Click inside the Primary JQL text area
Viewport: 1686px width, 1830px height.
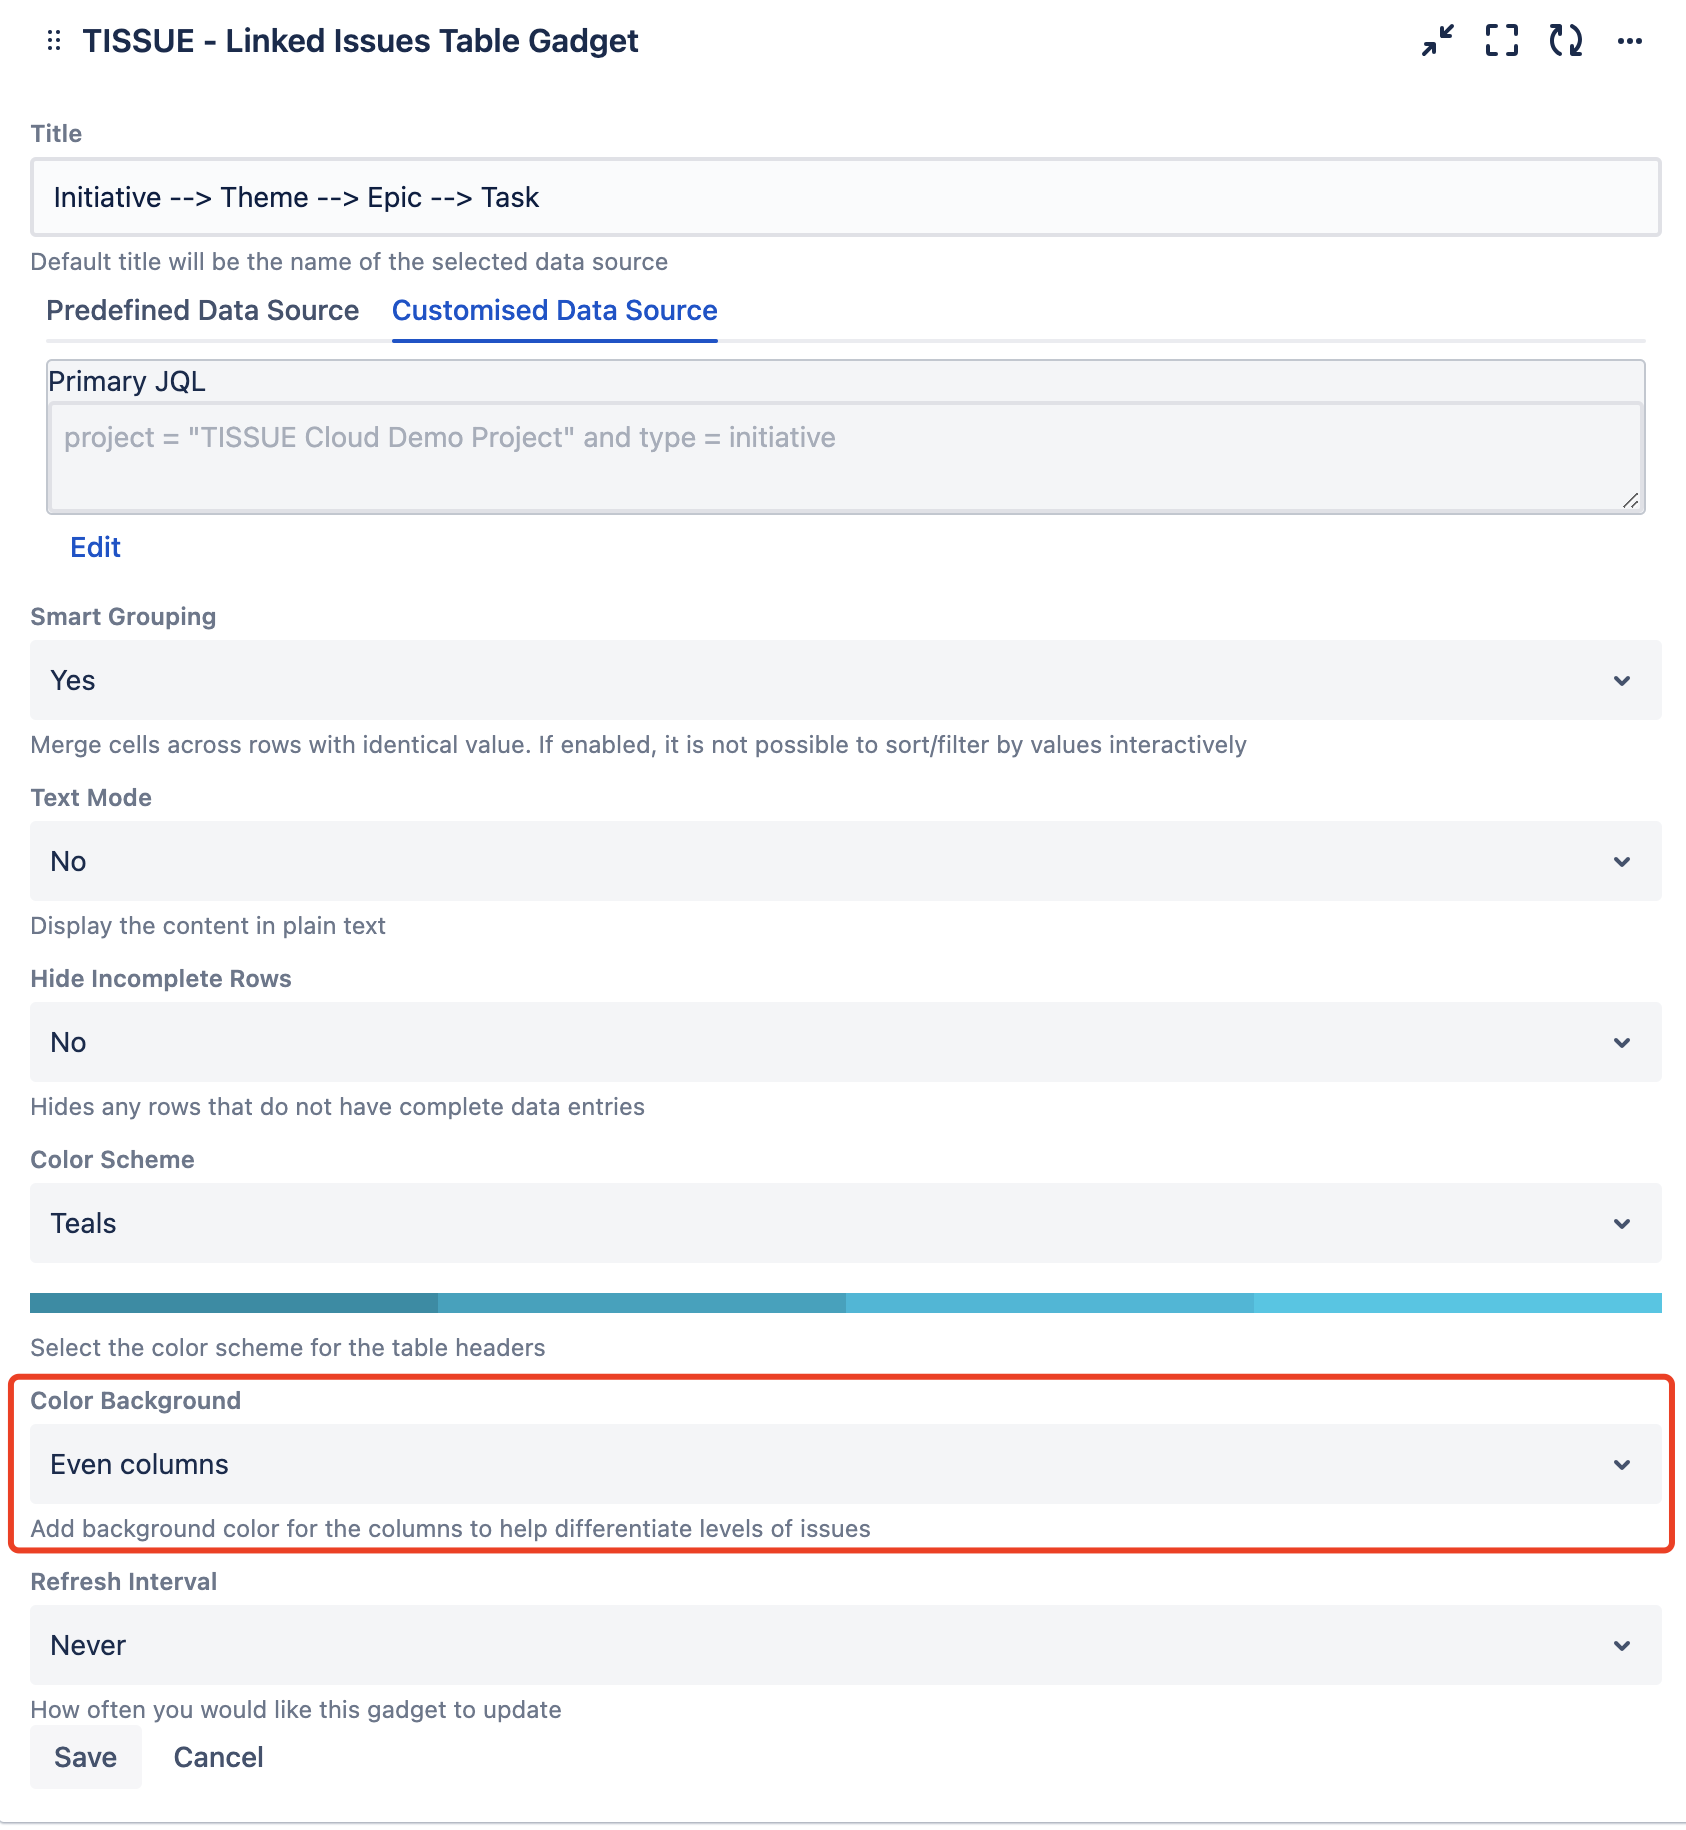(x=845, y=455)
